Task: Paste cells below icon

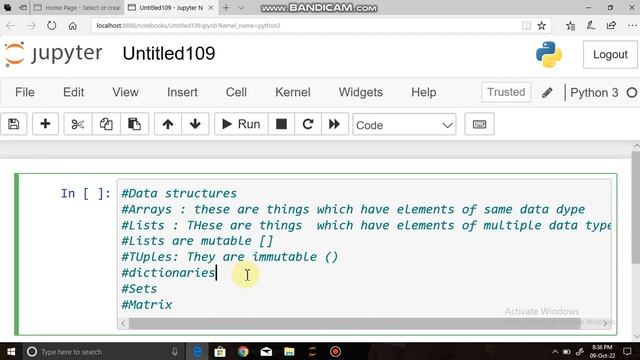Action: 134,124
